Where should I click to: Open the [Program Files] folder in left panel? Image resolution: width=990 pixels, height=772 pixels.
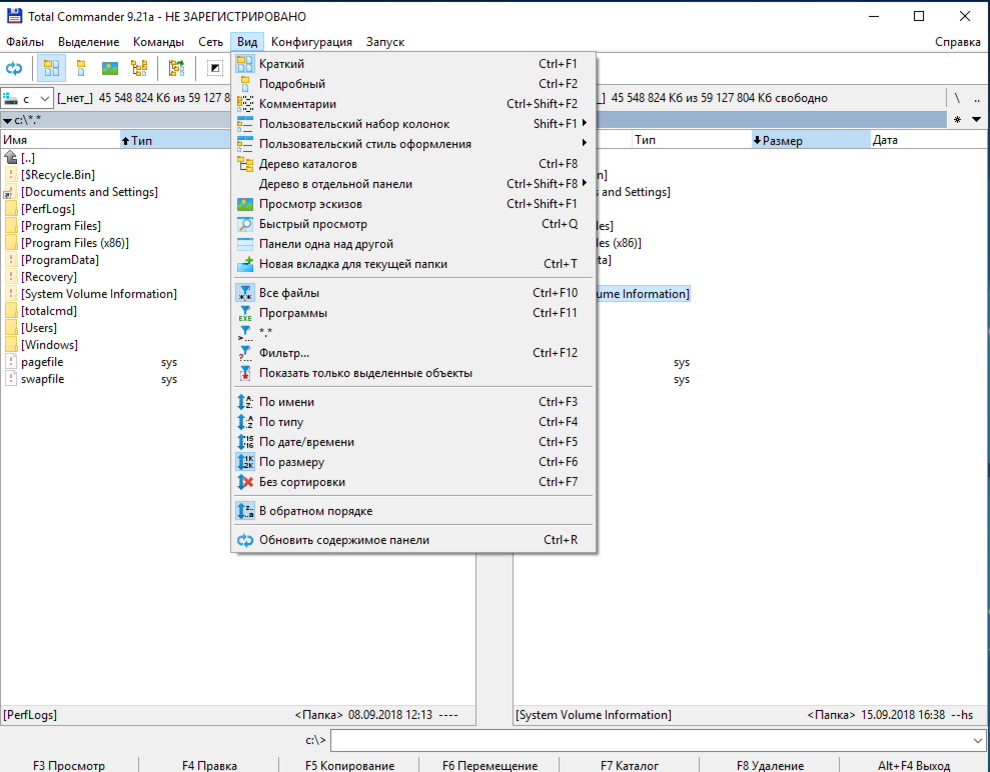pos(61,225)
